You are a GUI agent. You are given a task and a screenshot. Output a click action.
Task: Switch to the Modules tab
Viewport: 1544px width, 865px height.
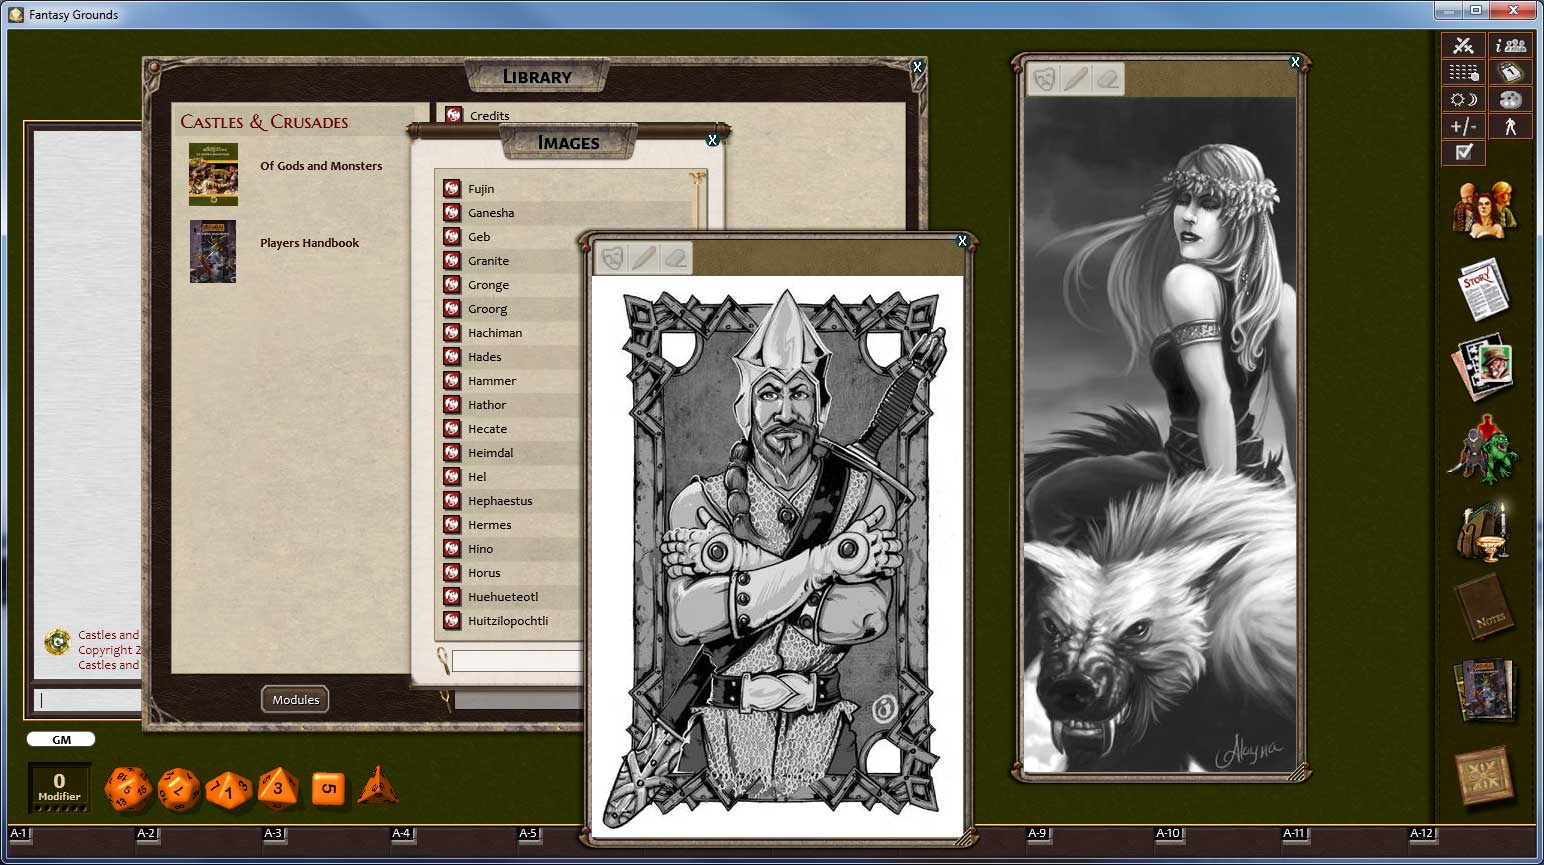point(294,699)
